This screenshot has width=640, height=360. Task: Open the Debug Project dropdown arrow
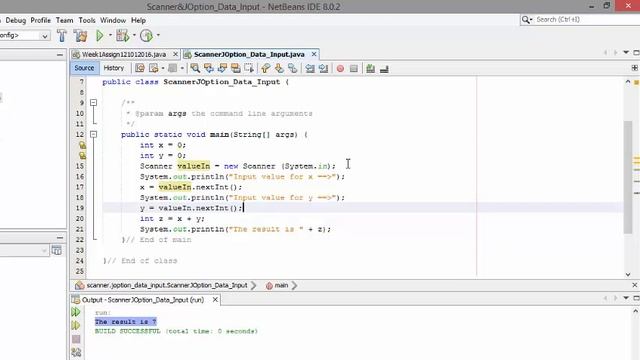point(134,36)
